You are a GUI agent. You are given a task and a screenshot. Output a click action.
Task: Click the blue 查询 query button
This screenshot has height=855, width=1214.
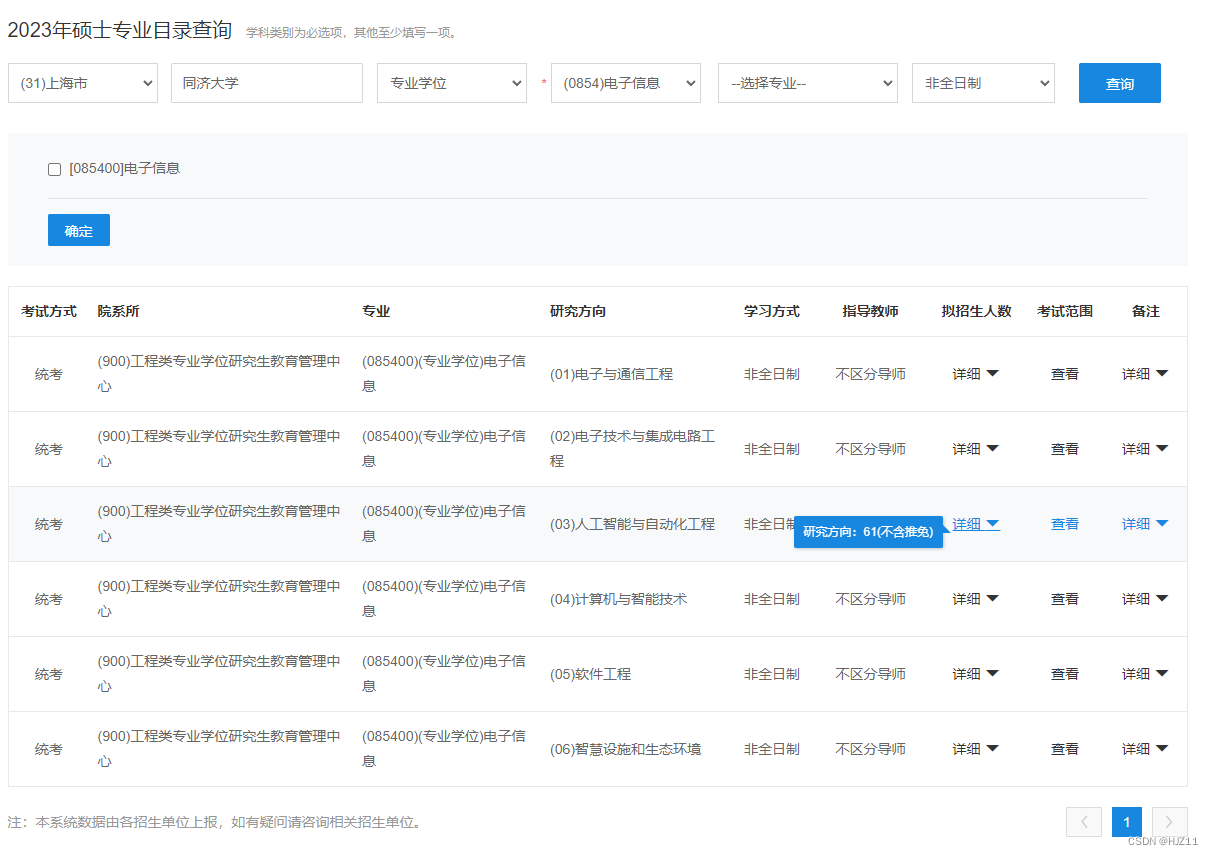coord(1119,83)
